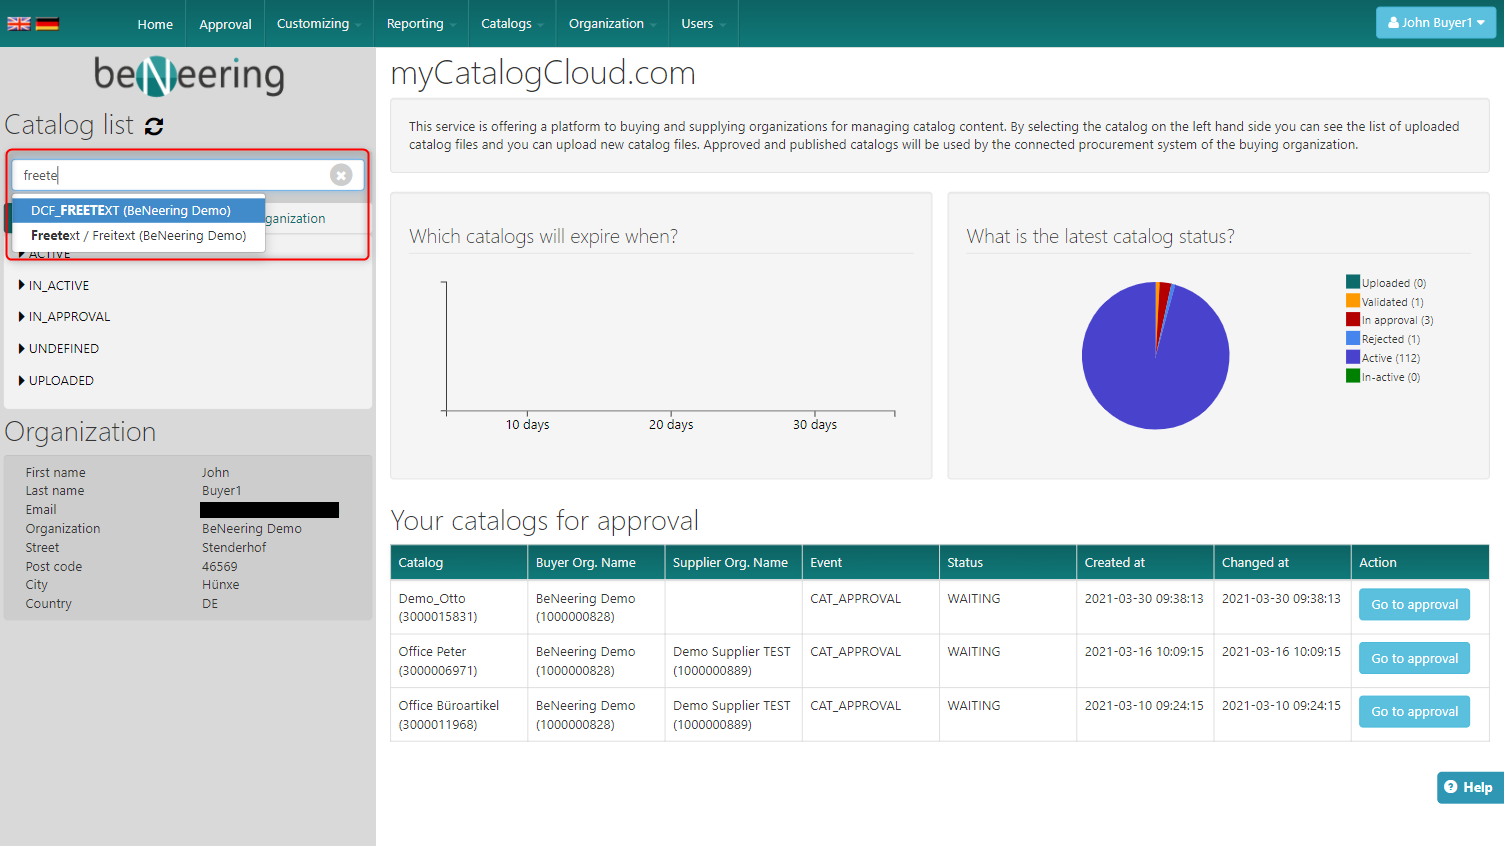The image size is (1504, 846).
Task: Open the John Buyer1 user menu
Action: click(1435, 23)
